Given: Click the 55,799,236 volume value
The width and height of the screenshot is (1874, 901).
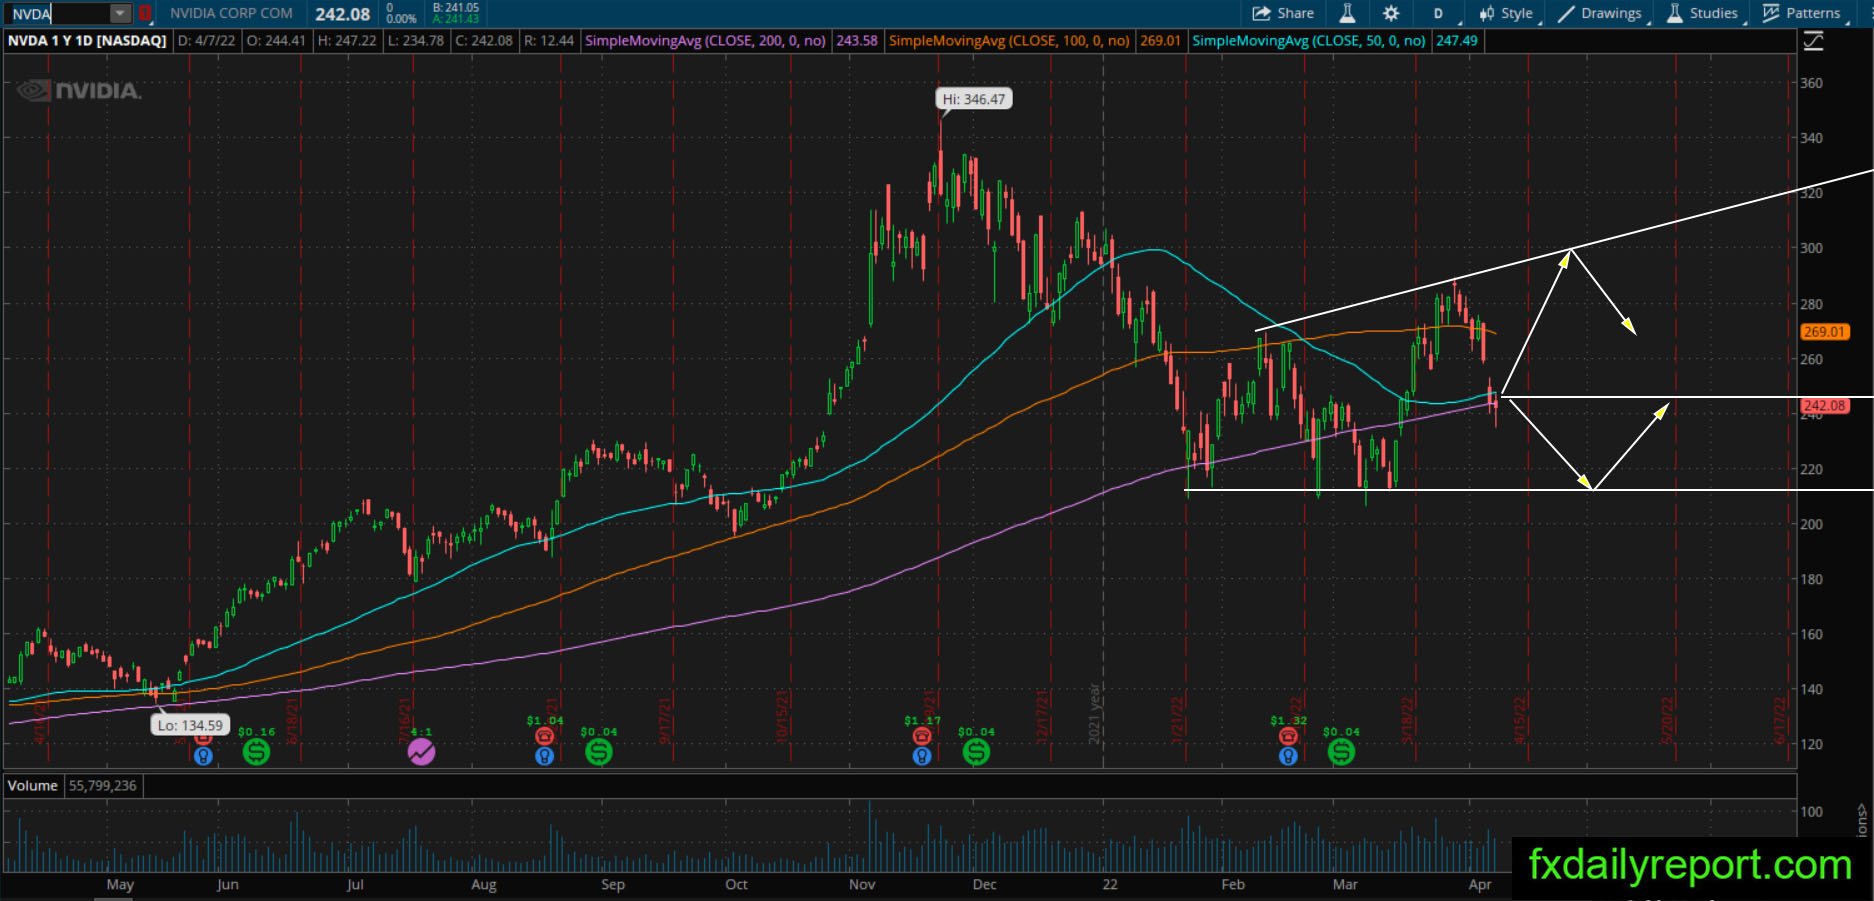Looking at the screenshot, I should pos(103,786).
